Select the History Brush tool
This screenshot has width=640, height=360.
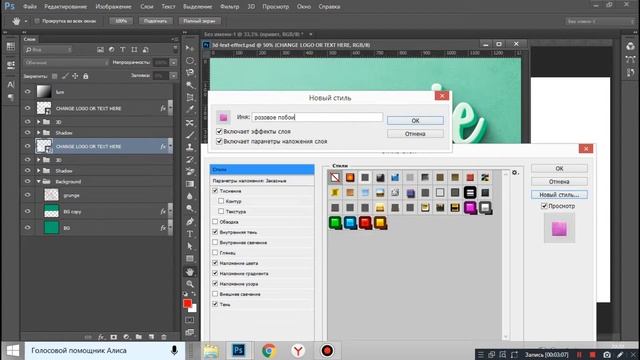point(190,160)
